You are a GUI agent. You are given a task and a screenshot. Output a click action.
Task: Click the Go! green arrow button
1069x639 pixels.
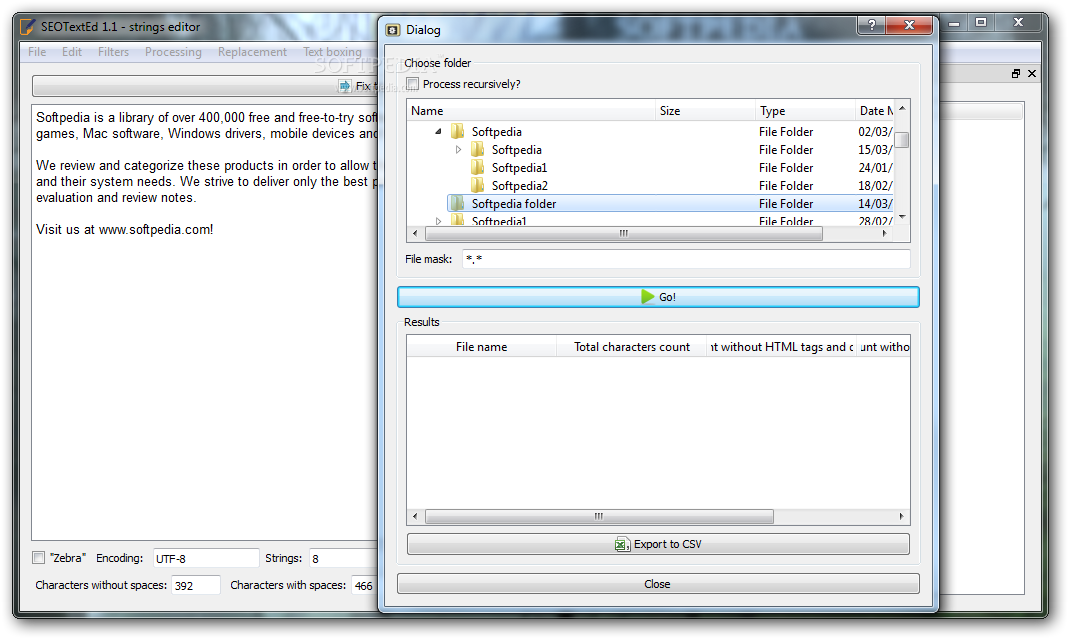point(658,297)
